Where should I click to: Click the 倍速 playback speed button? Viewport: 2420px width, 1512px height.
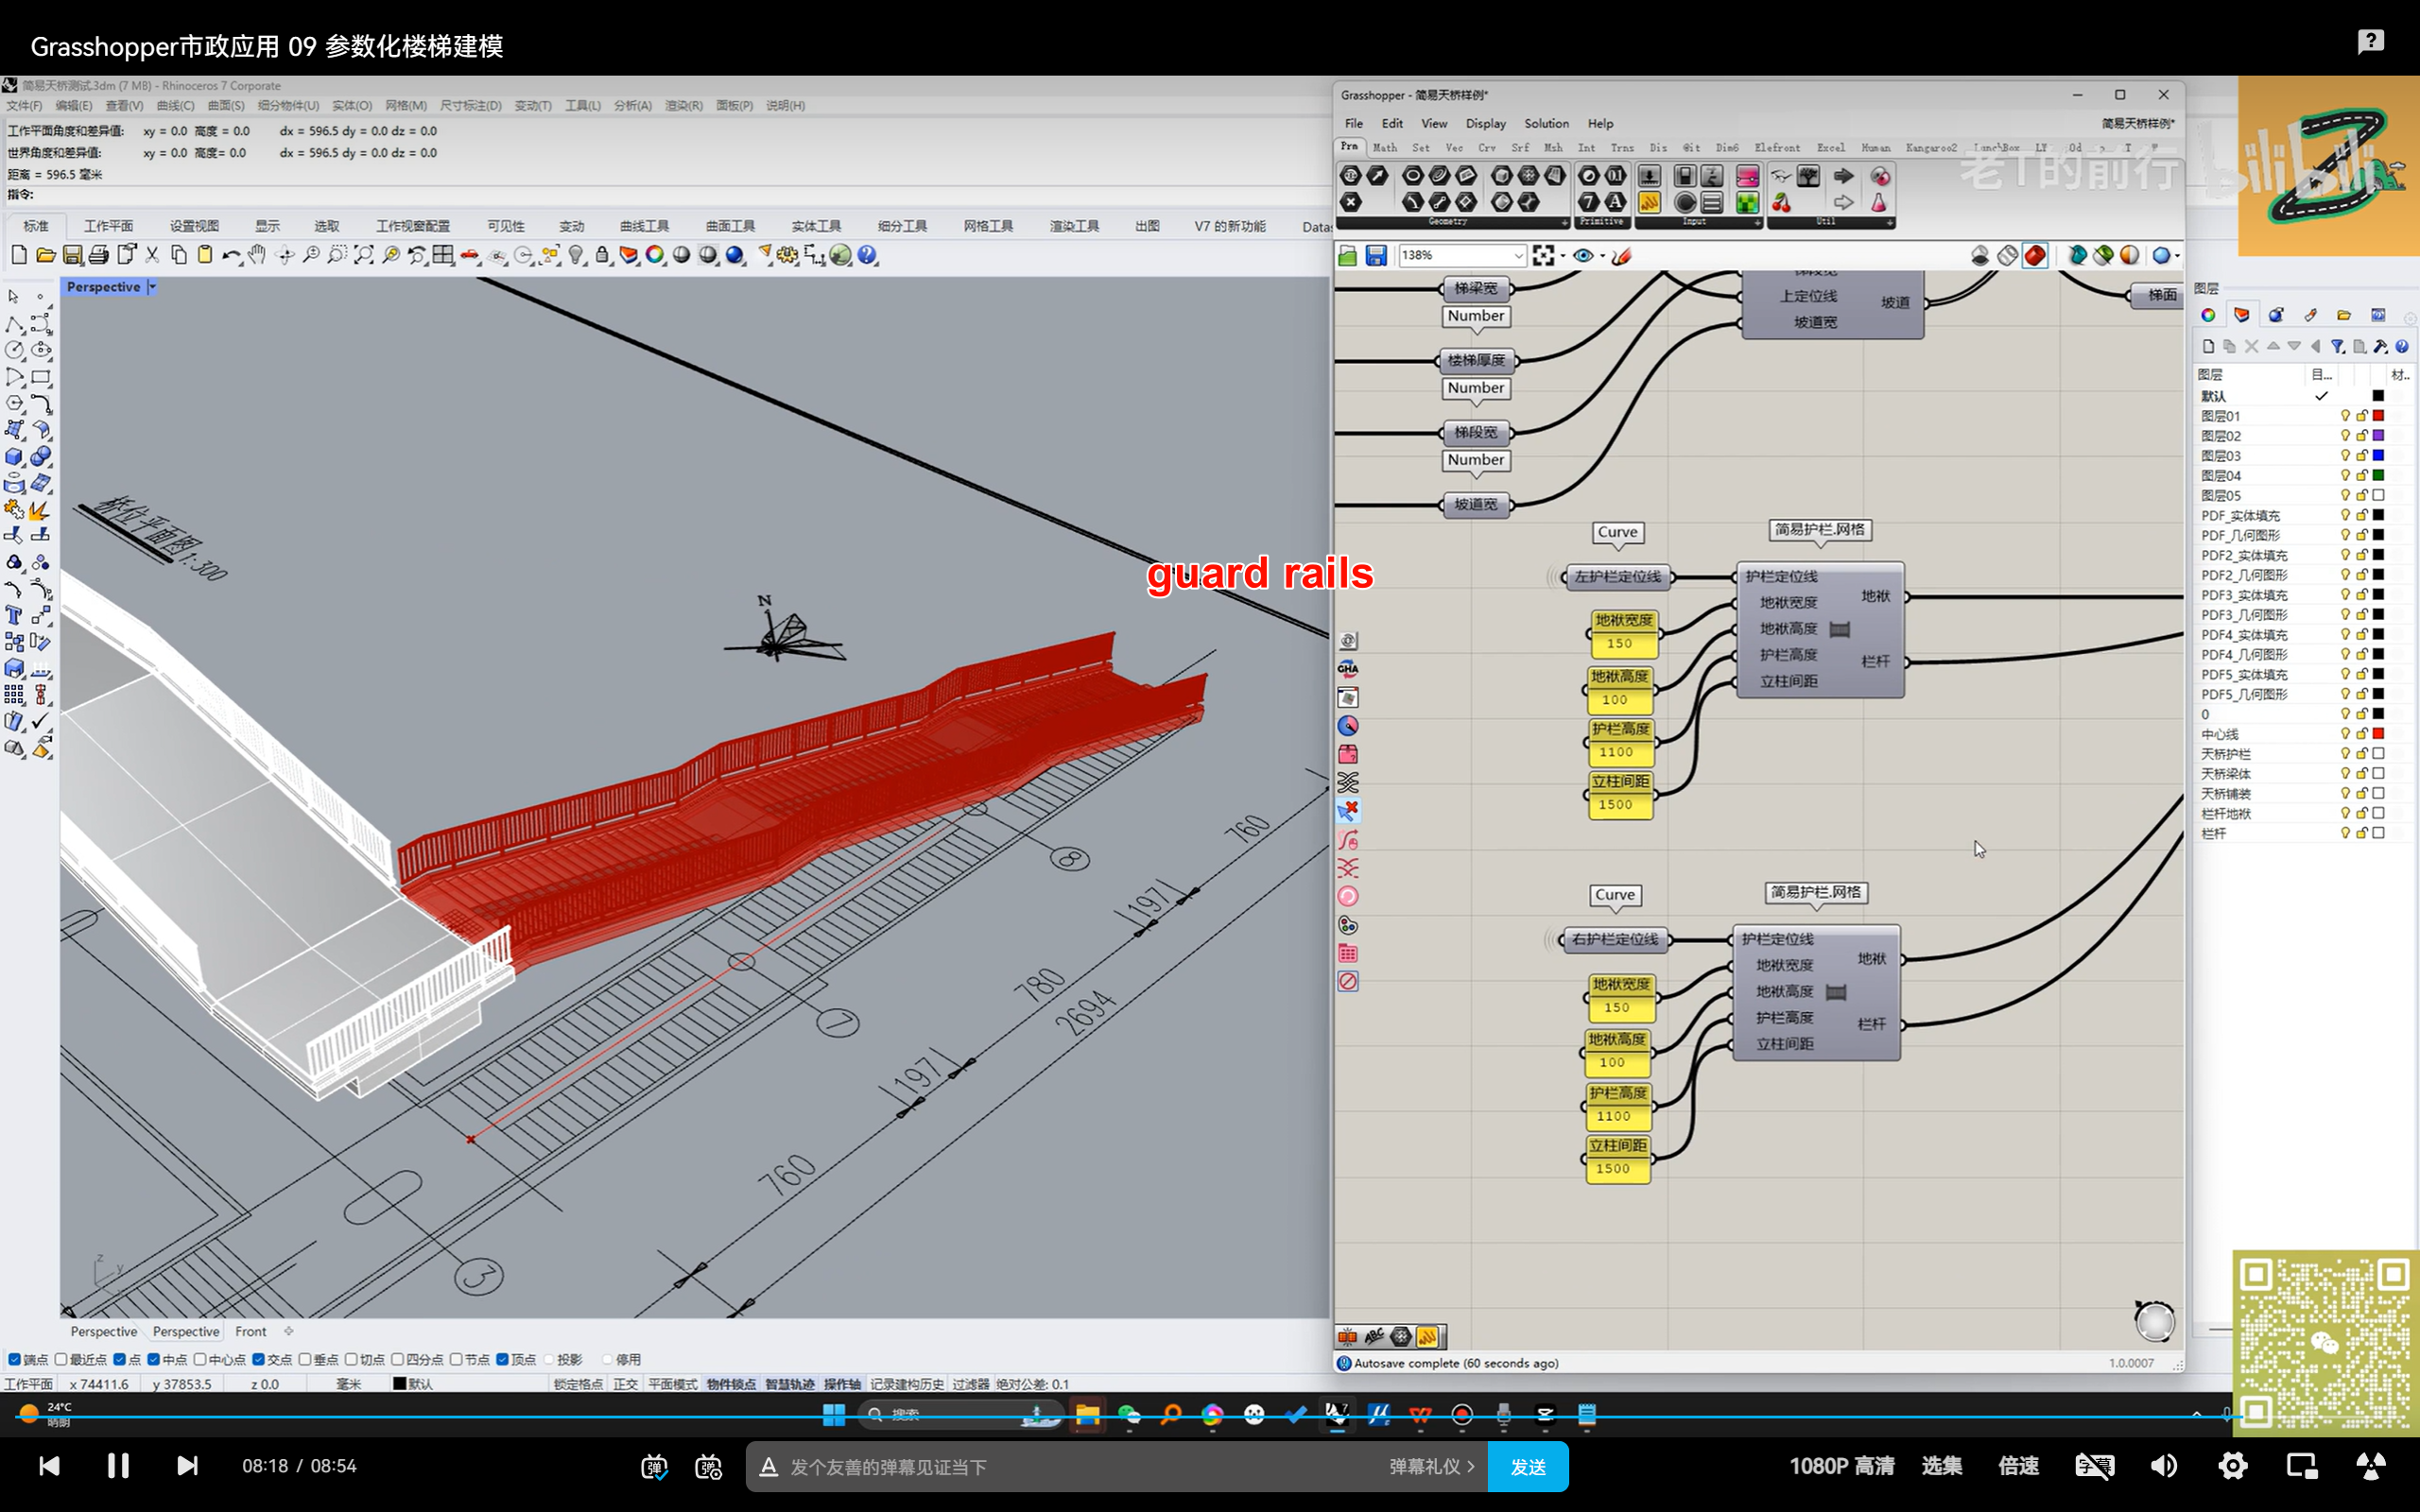coord(2017,1466)
